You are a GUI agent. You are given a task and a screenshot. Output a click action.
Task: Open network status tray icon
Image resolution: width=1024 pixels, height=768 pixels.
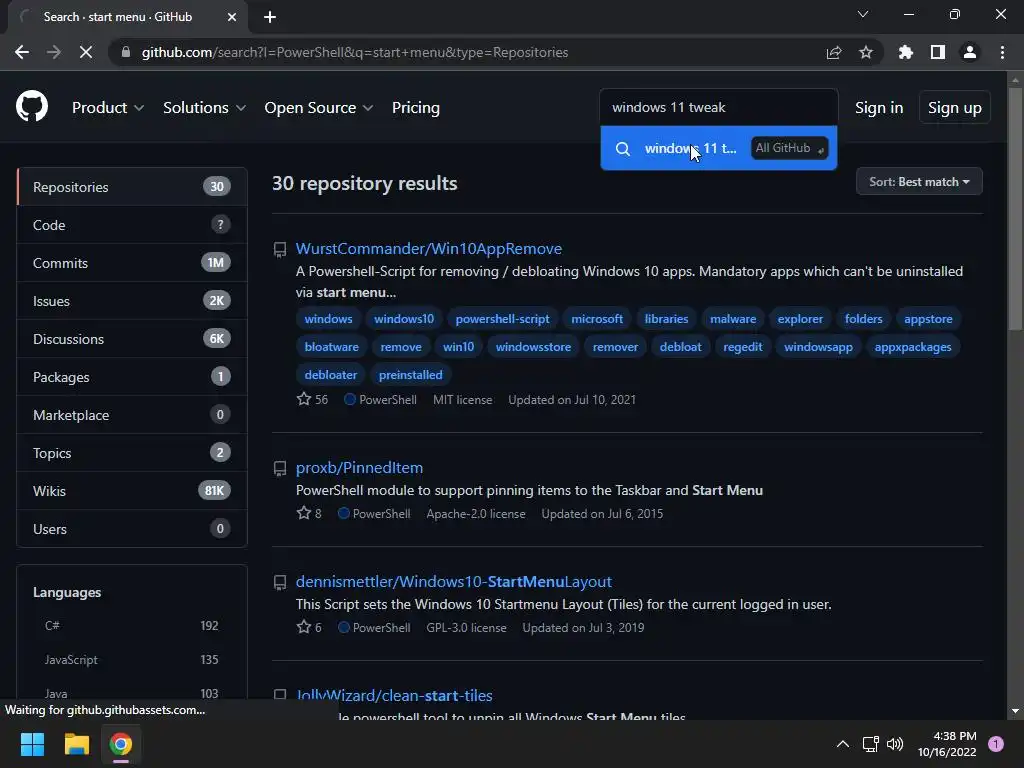(x=871, y=744)
